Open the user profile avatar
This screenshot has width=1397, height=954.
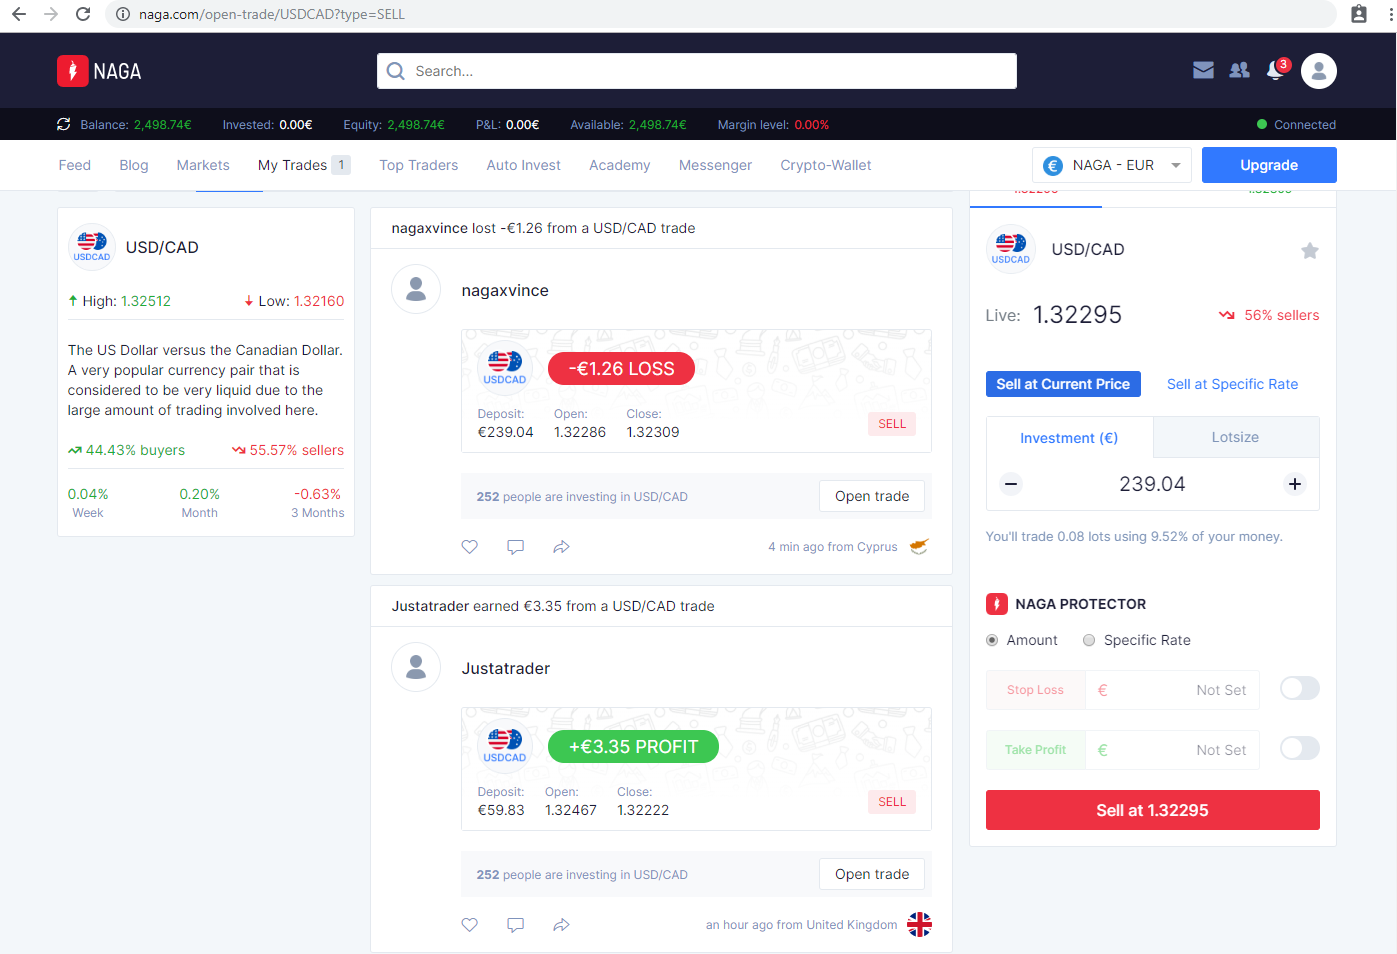tap(1318, 71)
